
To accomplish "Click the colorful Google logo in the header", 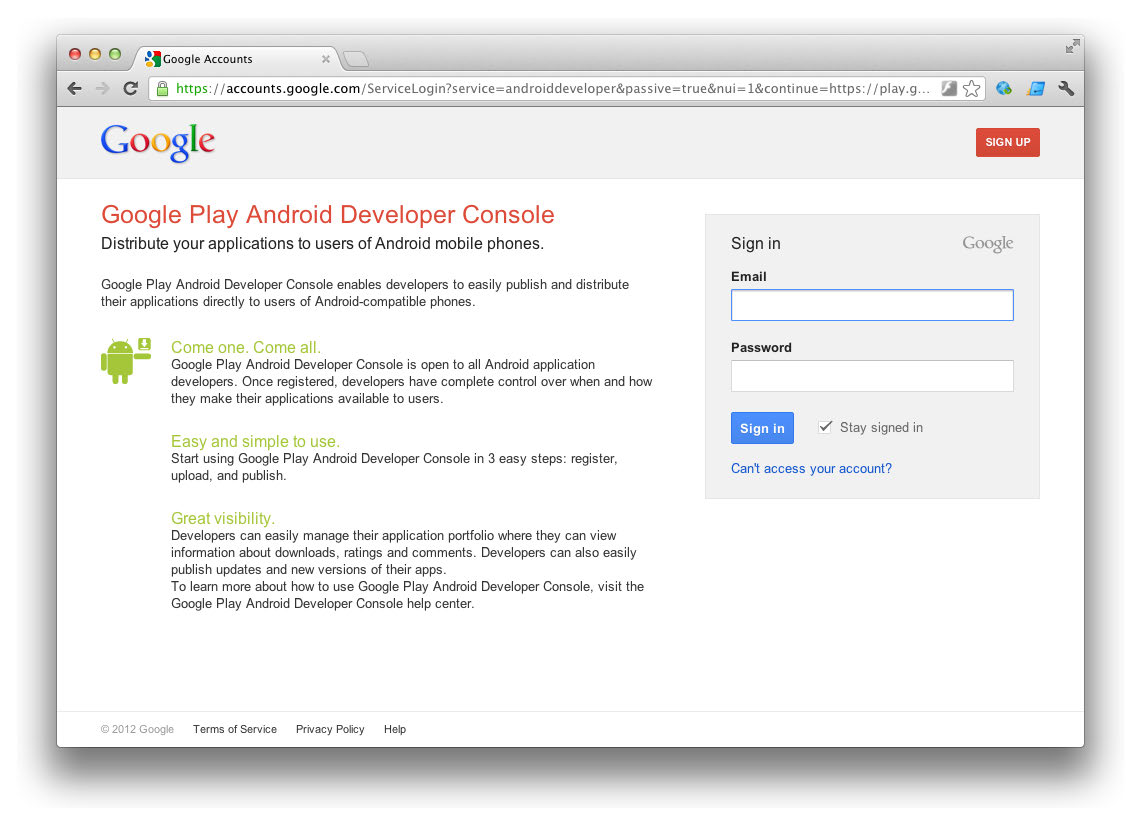I will 158,142.
